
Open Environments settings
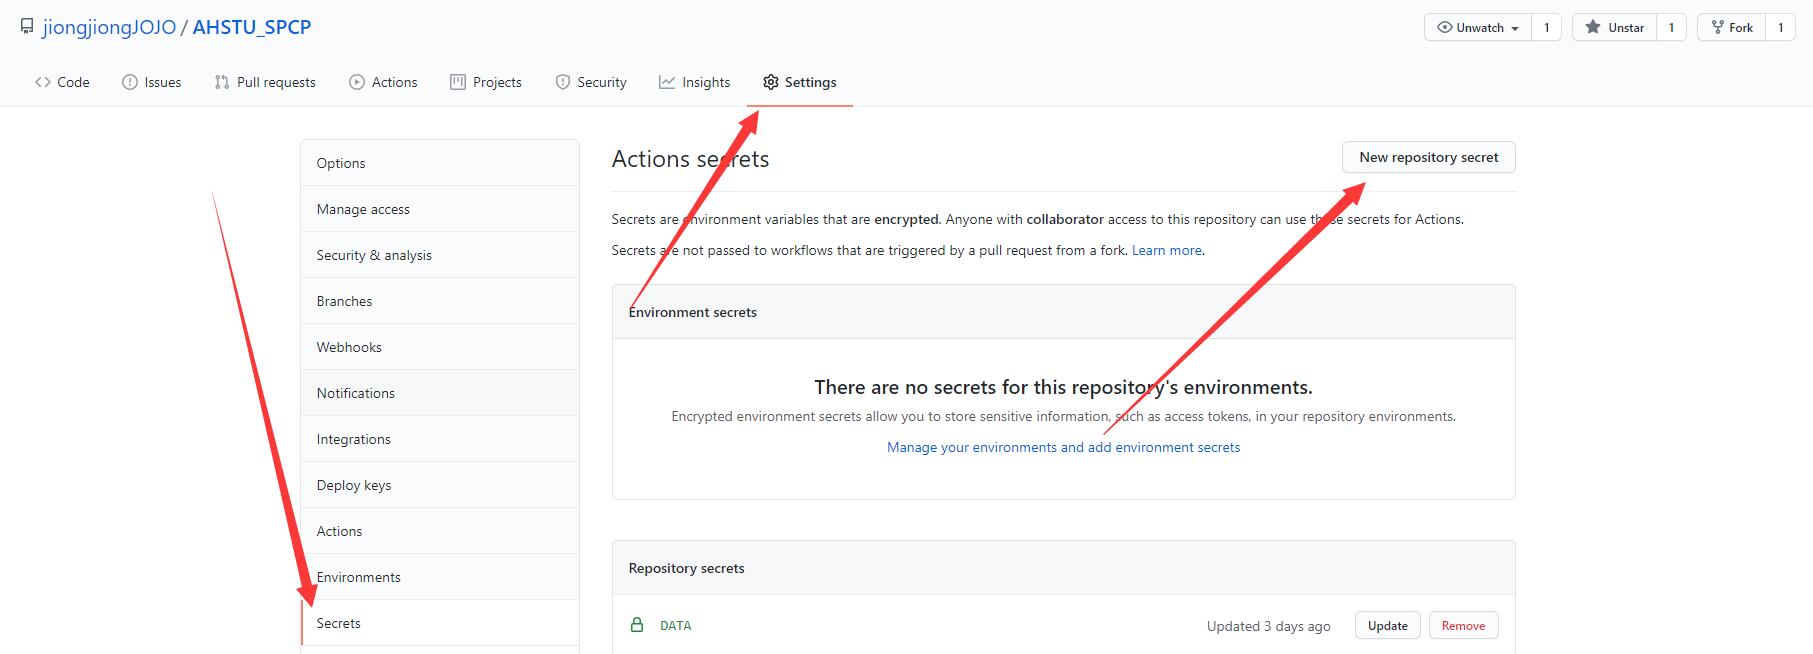440,577
